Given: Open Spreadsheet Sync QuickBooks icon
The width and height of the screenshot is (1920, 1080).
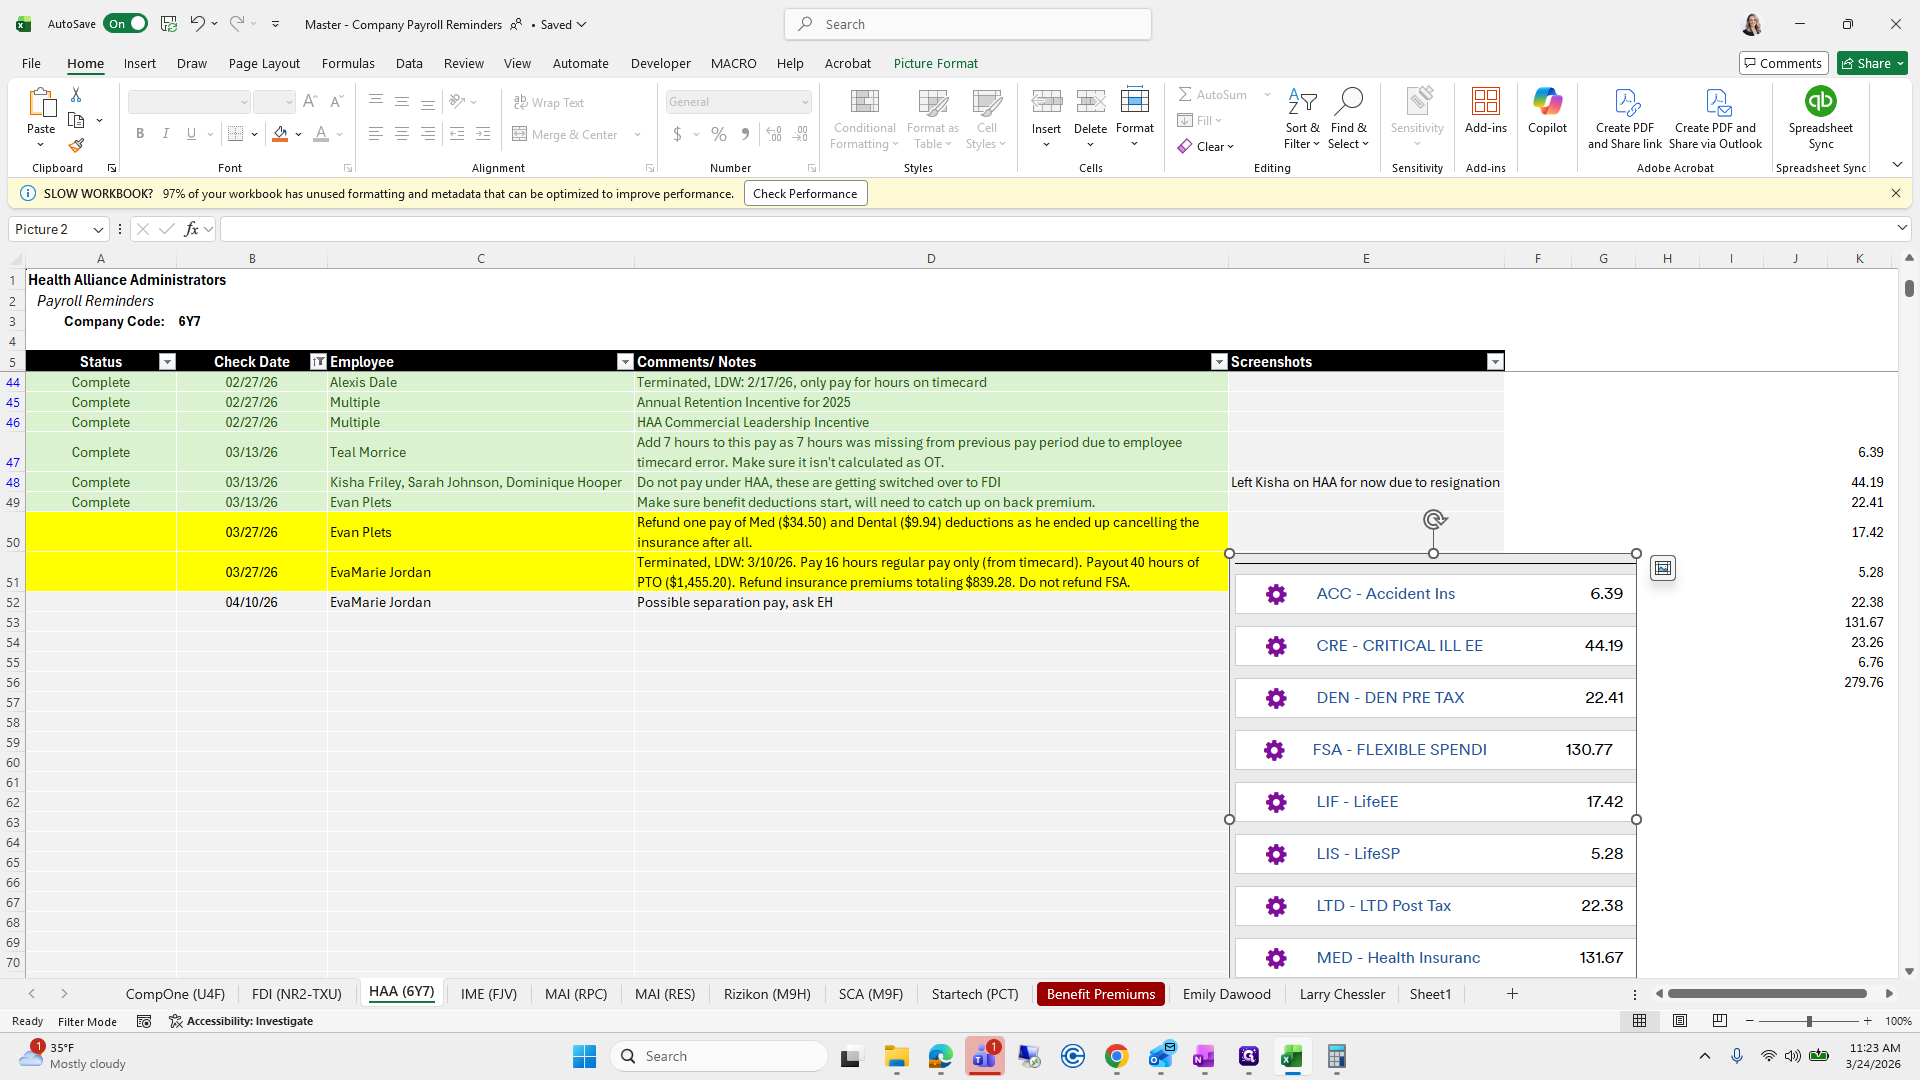Looking at the screenshot, I should pyautogui.click(x=1820, y=102).
